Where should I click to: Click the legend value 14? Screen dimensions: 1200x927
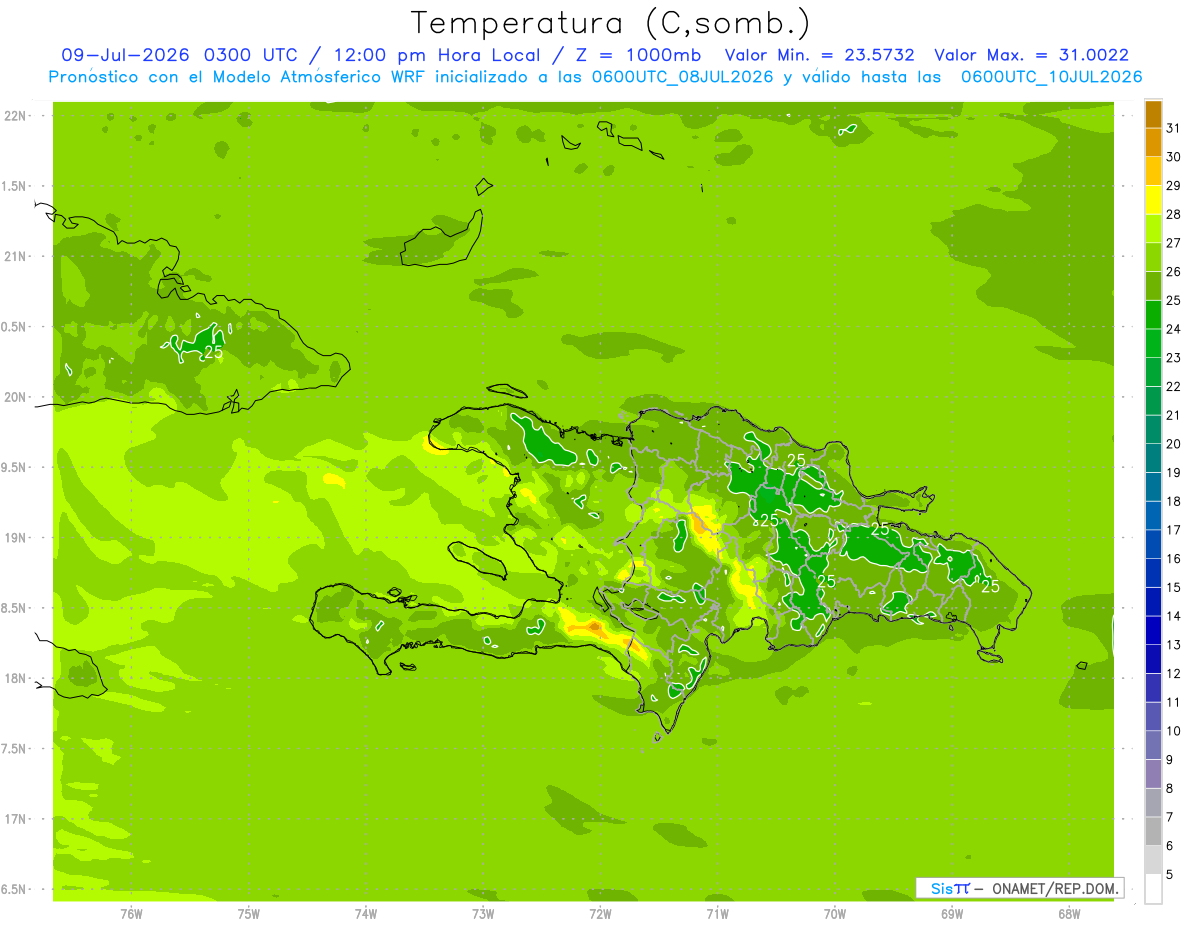(1174, 616)
